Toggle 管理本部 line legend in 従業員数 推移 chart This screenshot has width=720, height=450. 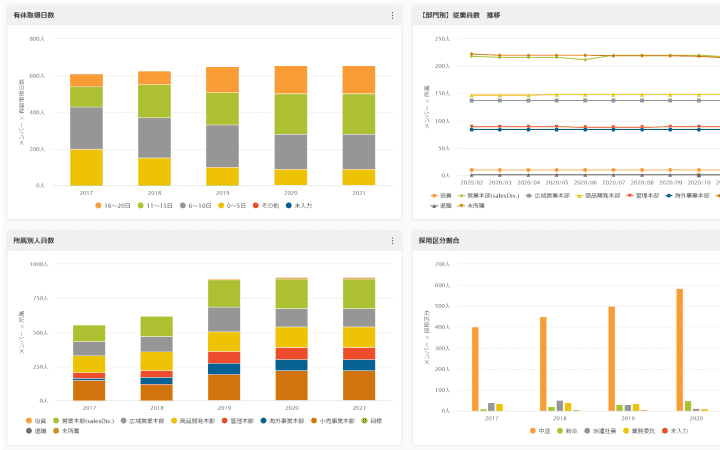click(x=643, y=196)
